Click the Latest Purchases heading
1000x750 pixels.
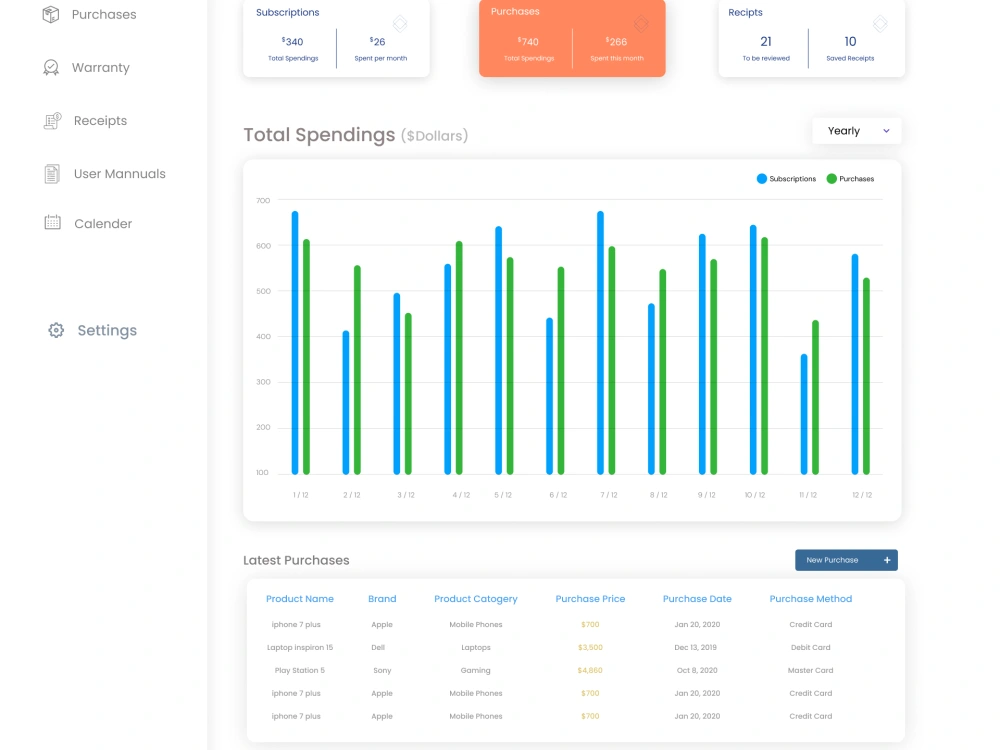click(296, 561)
